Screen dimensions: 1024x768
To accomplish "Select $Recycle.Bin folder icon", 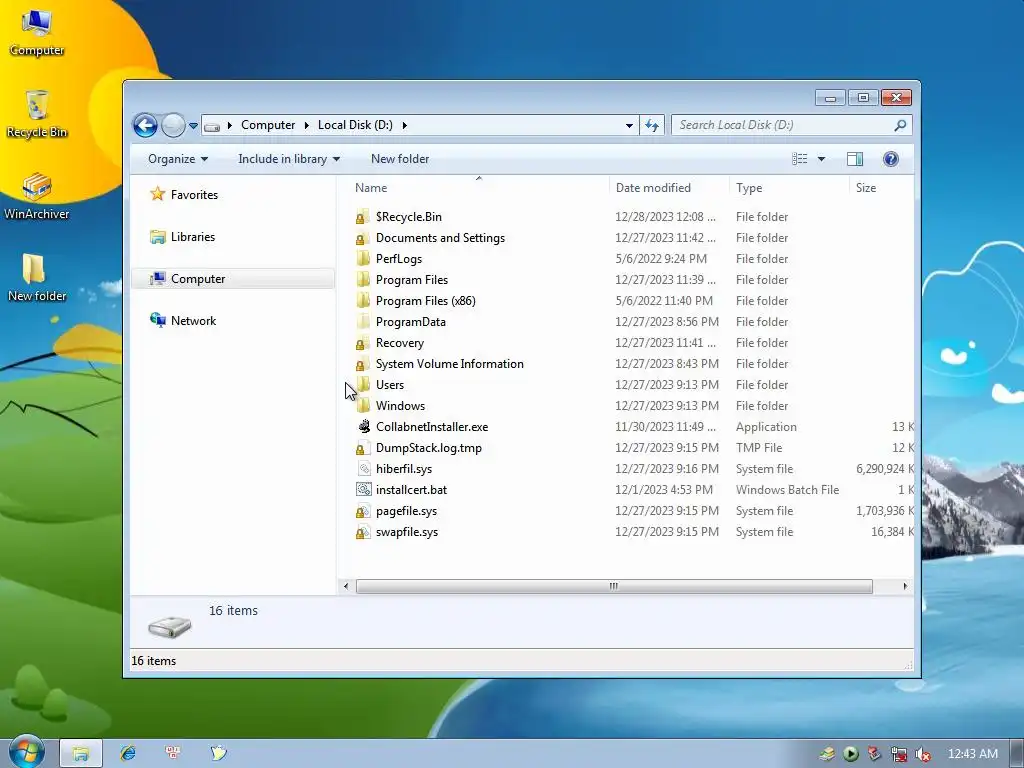I will (x=362, y=217).
